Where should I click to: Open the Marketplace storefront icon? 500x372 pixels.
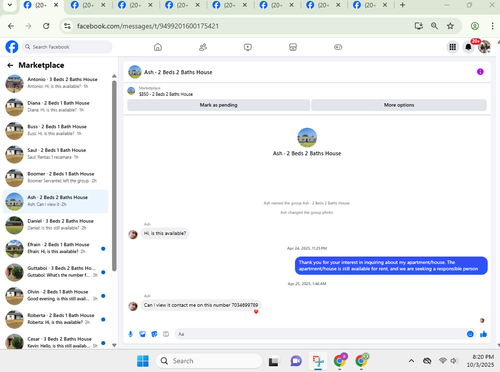pyautogui.click(x=293, y=47)
